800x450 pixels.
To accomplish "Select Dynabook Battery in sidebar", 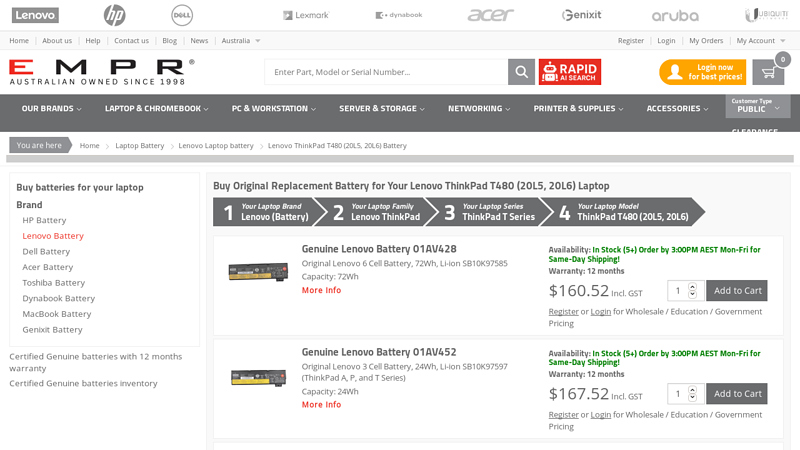I will (59, 298).
